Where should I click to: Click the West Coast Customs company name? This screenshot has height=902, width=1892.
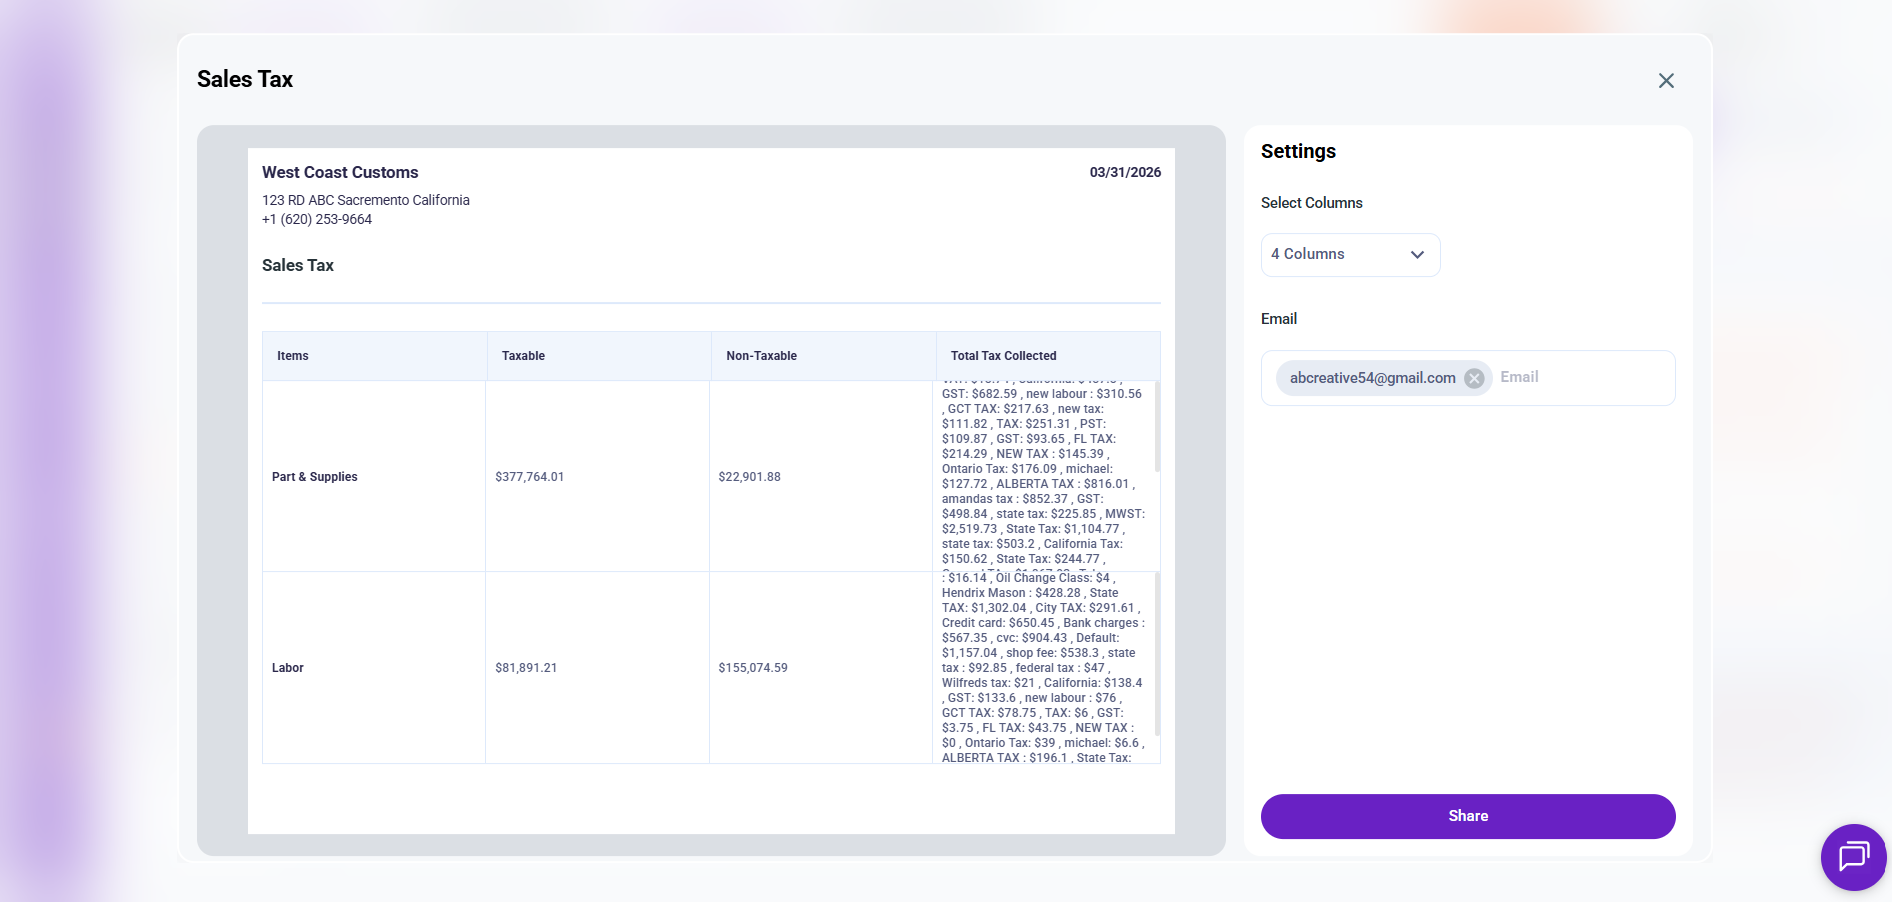click(340, 173)
